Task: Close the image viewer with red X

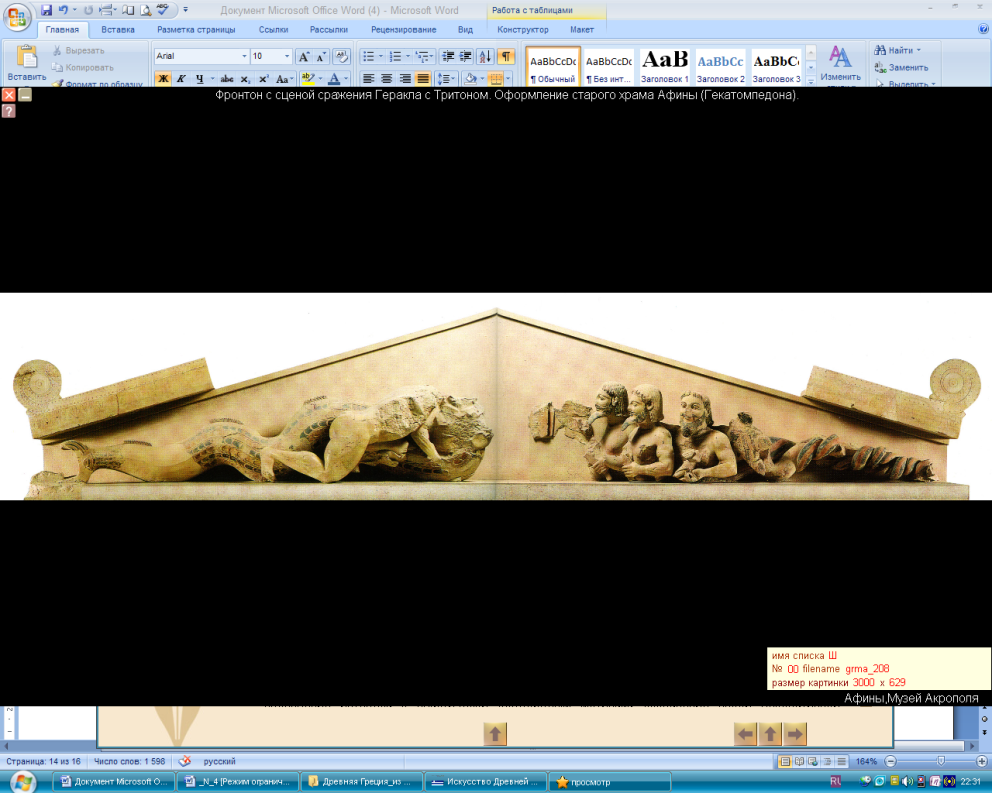Action: point(8,95)
